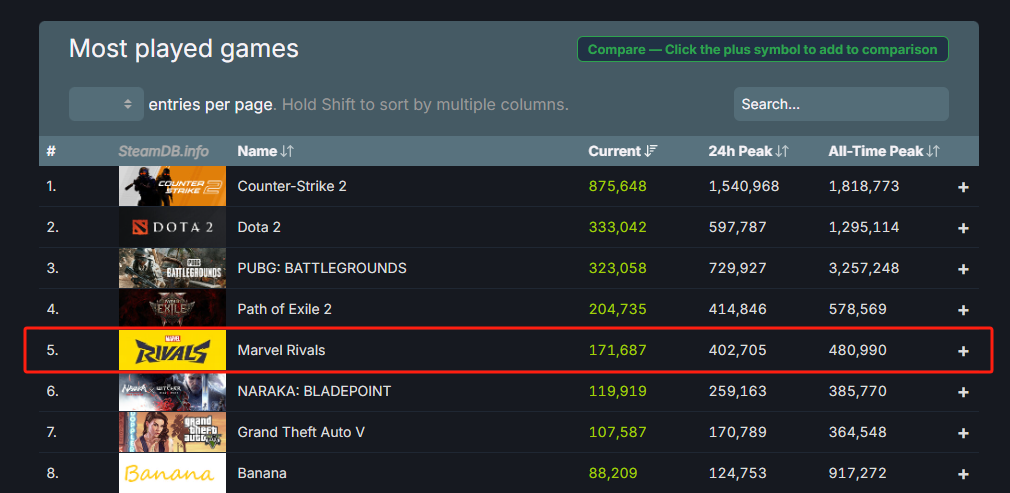The width and height of the screenshot is (1010, 493).
Task: Click the Grand Theft Auto V thumbnail
Action: point(172,432)
